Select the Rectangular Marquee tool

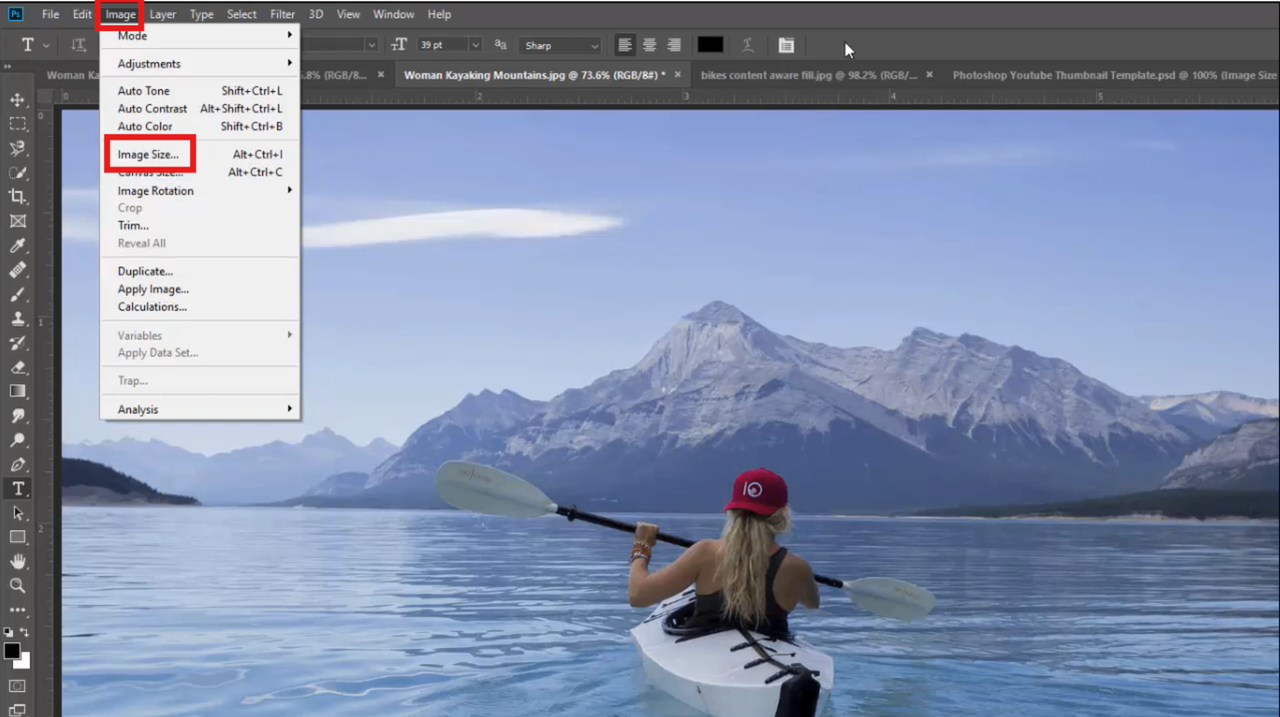click(17, 124)
